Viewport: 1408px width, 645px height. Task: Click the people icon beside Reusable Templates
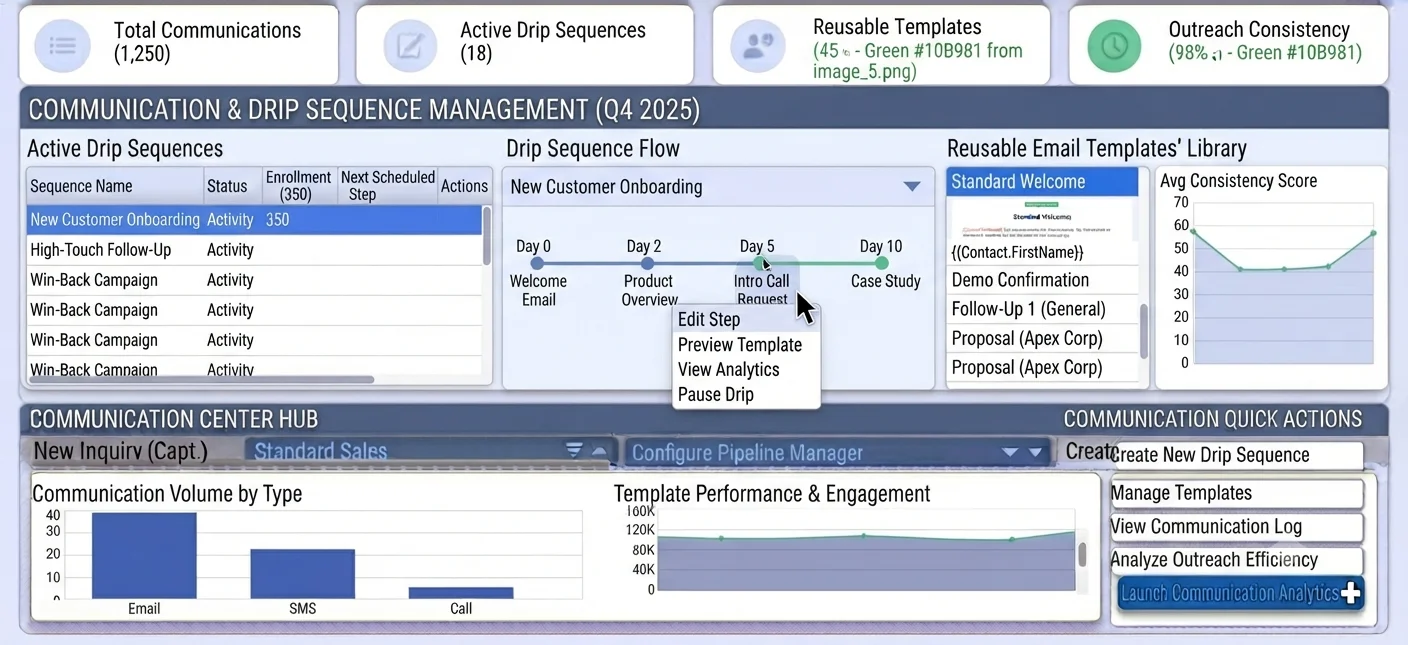tap(758, 45)
